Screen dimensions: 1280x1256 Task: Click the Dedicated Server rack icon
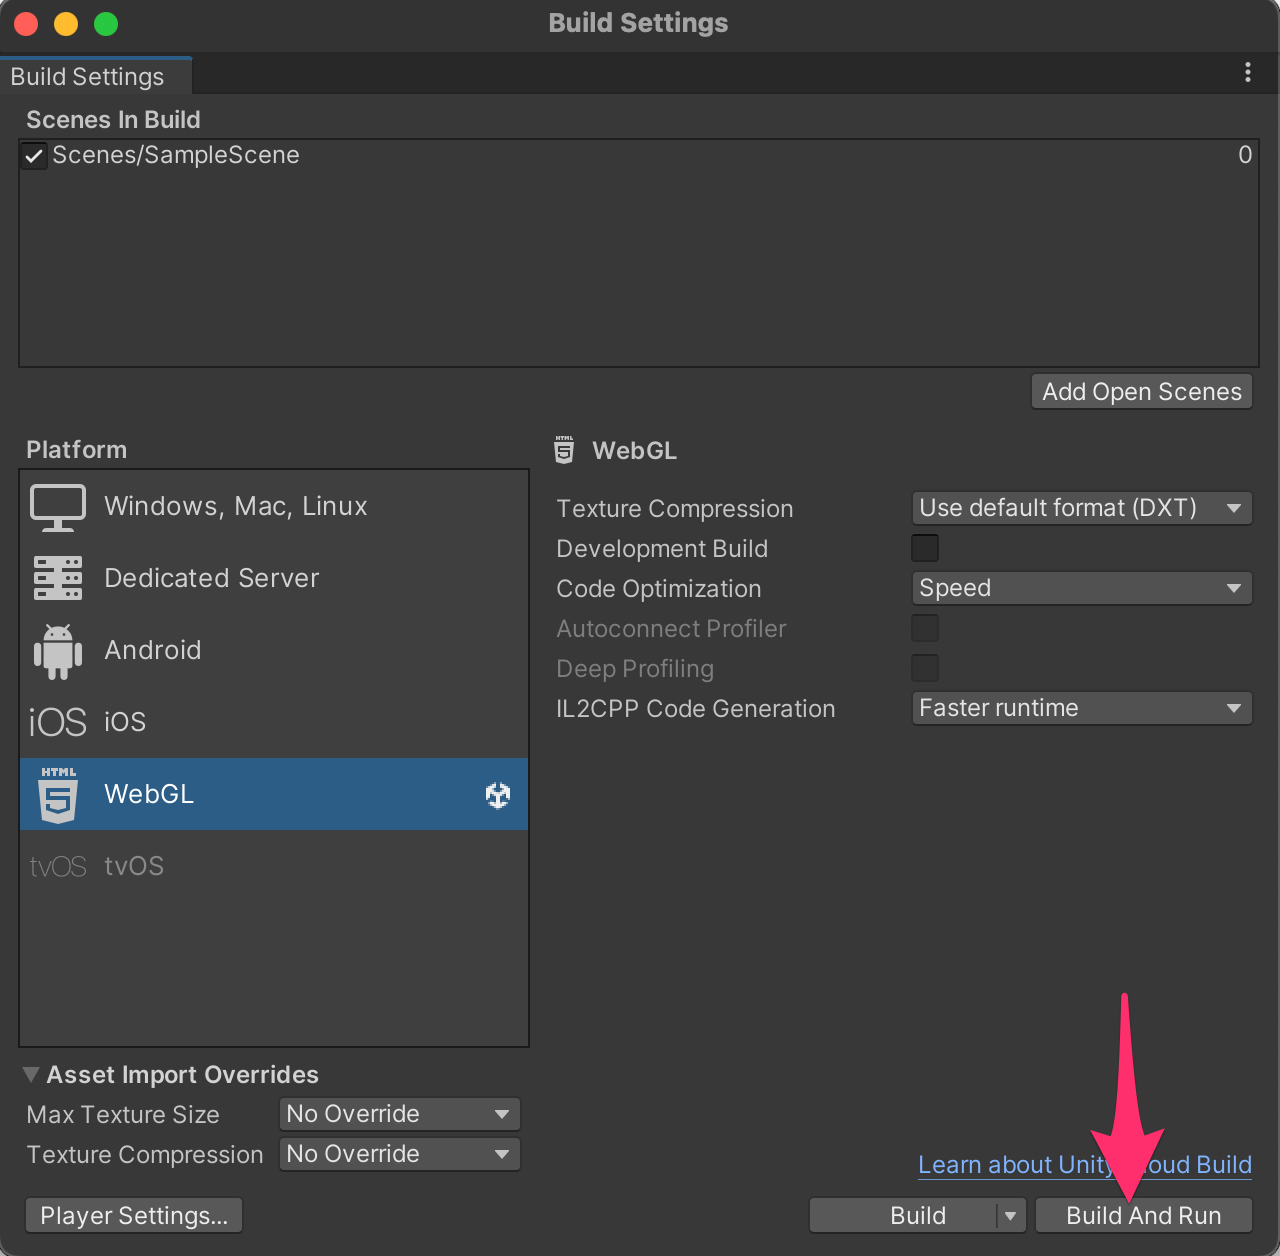[58, 578]
